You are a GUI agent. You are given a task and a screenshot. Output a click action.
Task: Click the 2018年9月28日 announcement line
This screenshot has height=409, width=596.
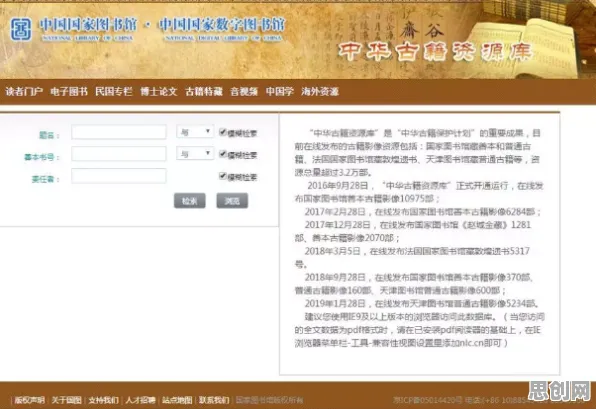coord(414,284)
